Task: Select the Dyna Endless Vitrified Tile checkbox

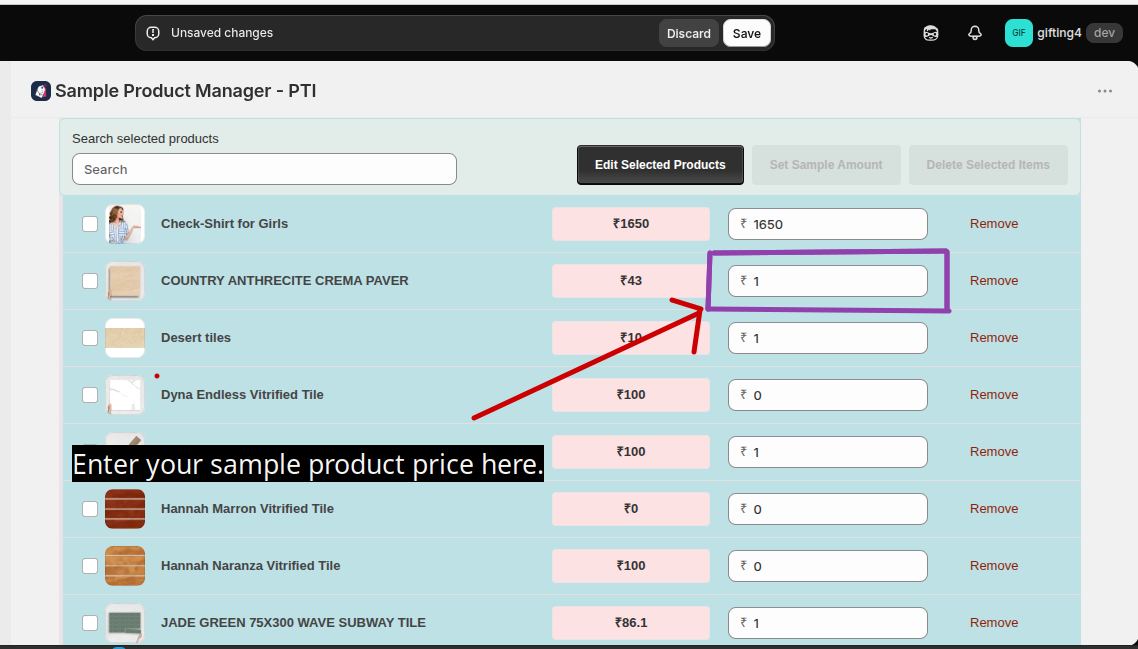Action: (90, 395)
